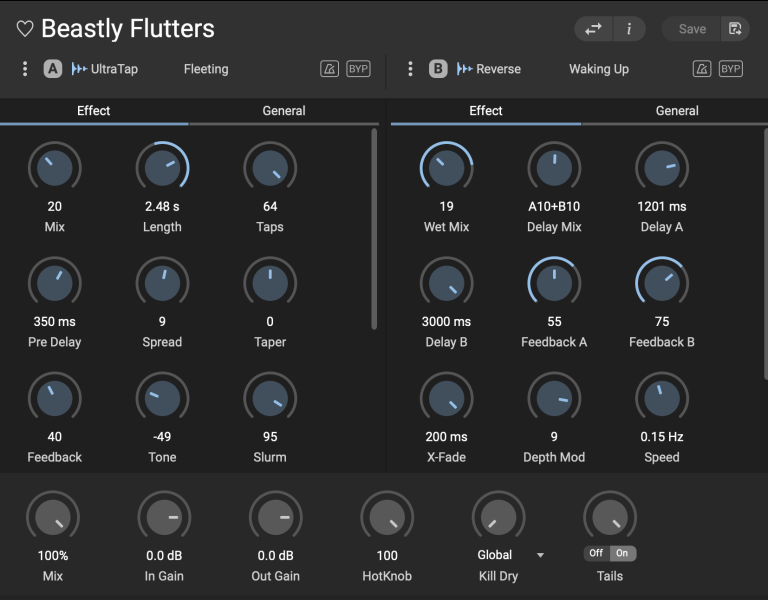Screen dimensions: 768x600
Task: Bypass effect A with BYP button
Action: click(358, 69)
